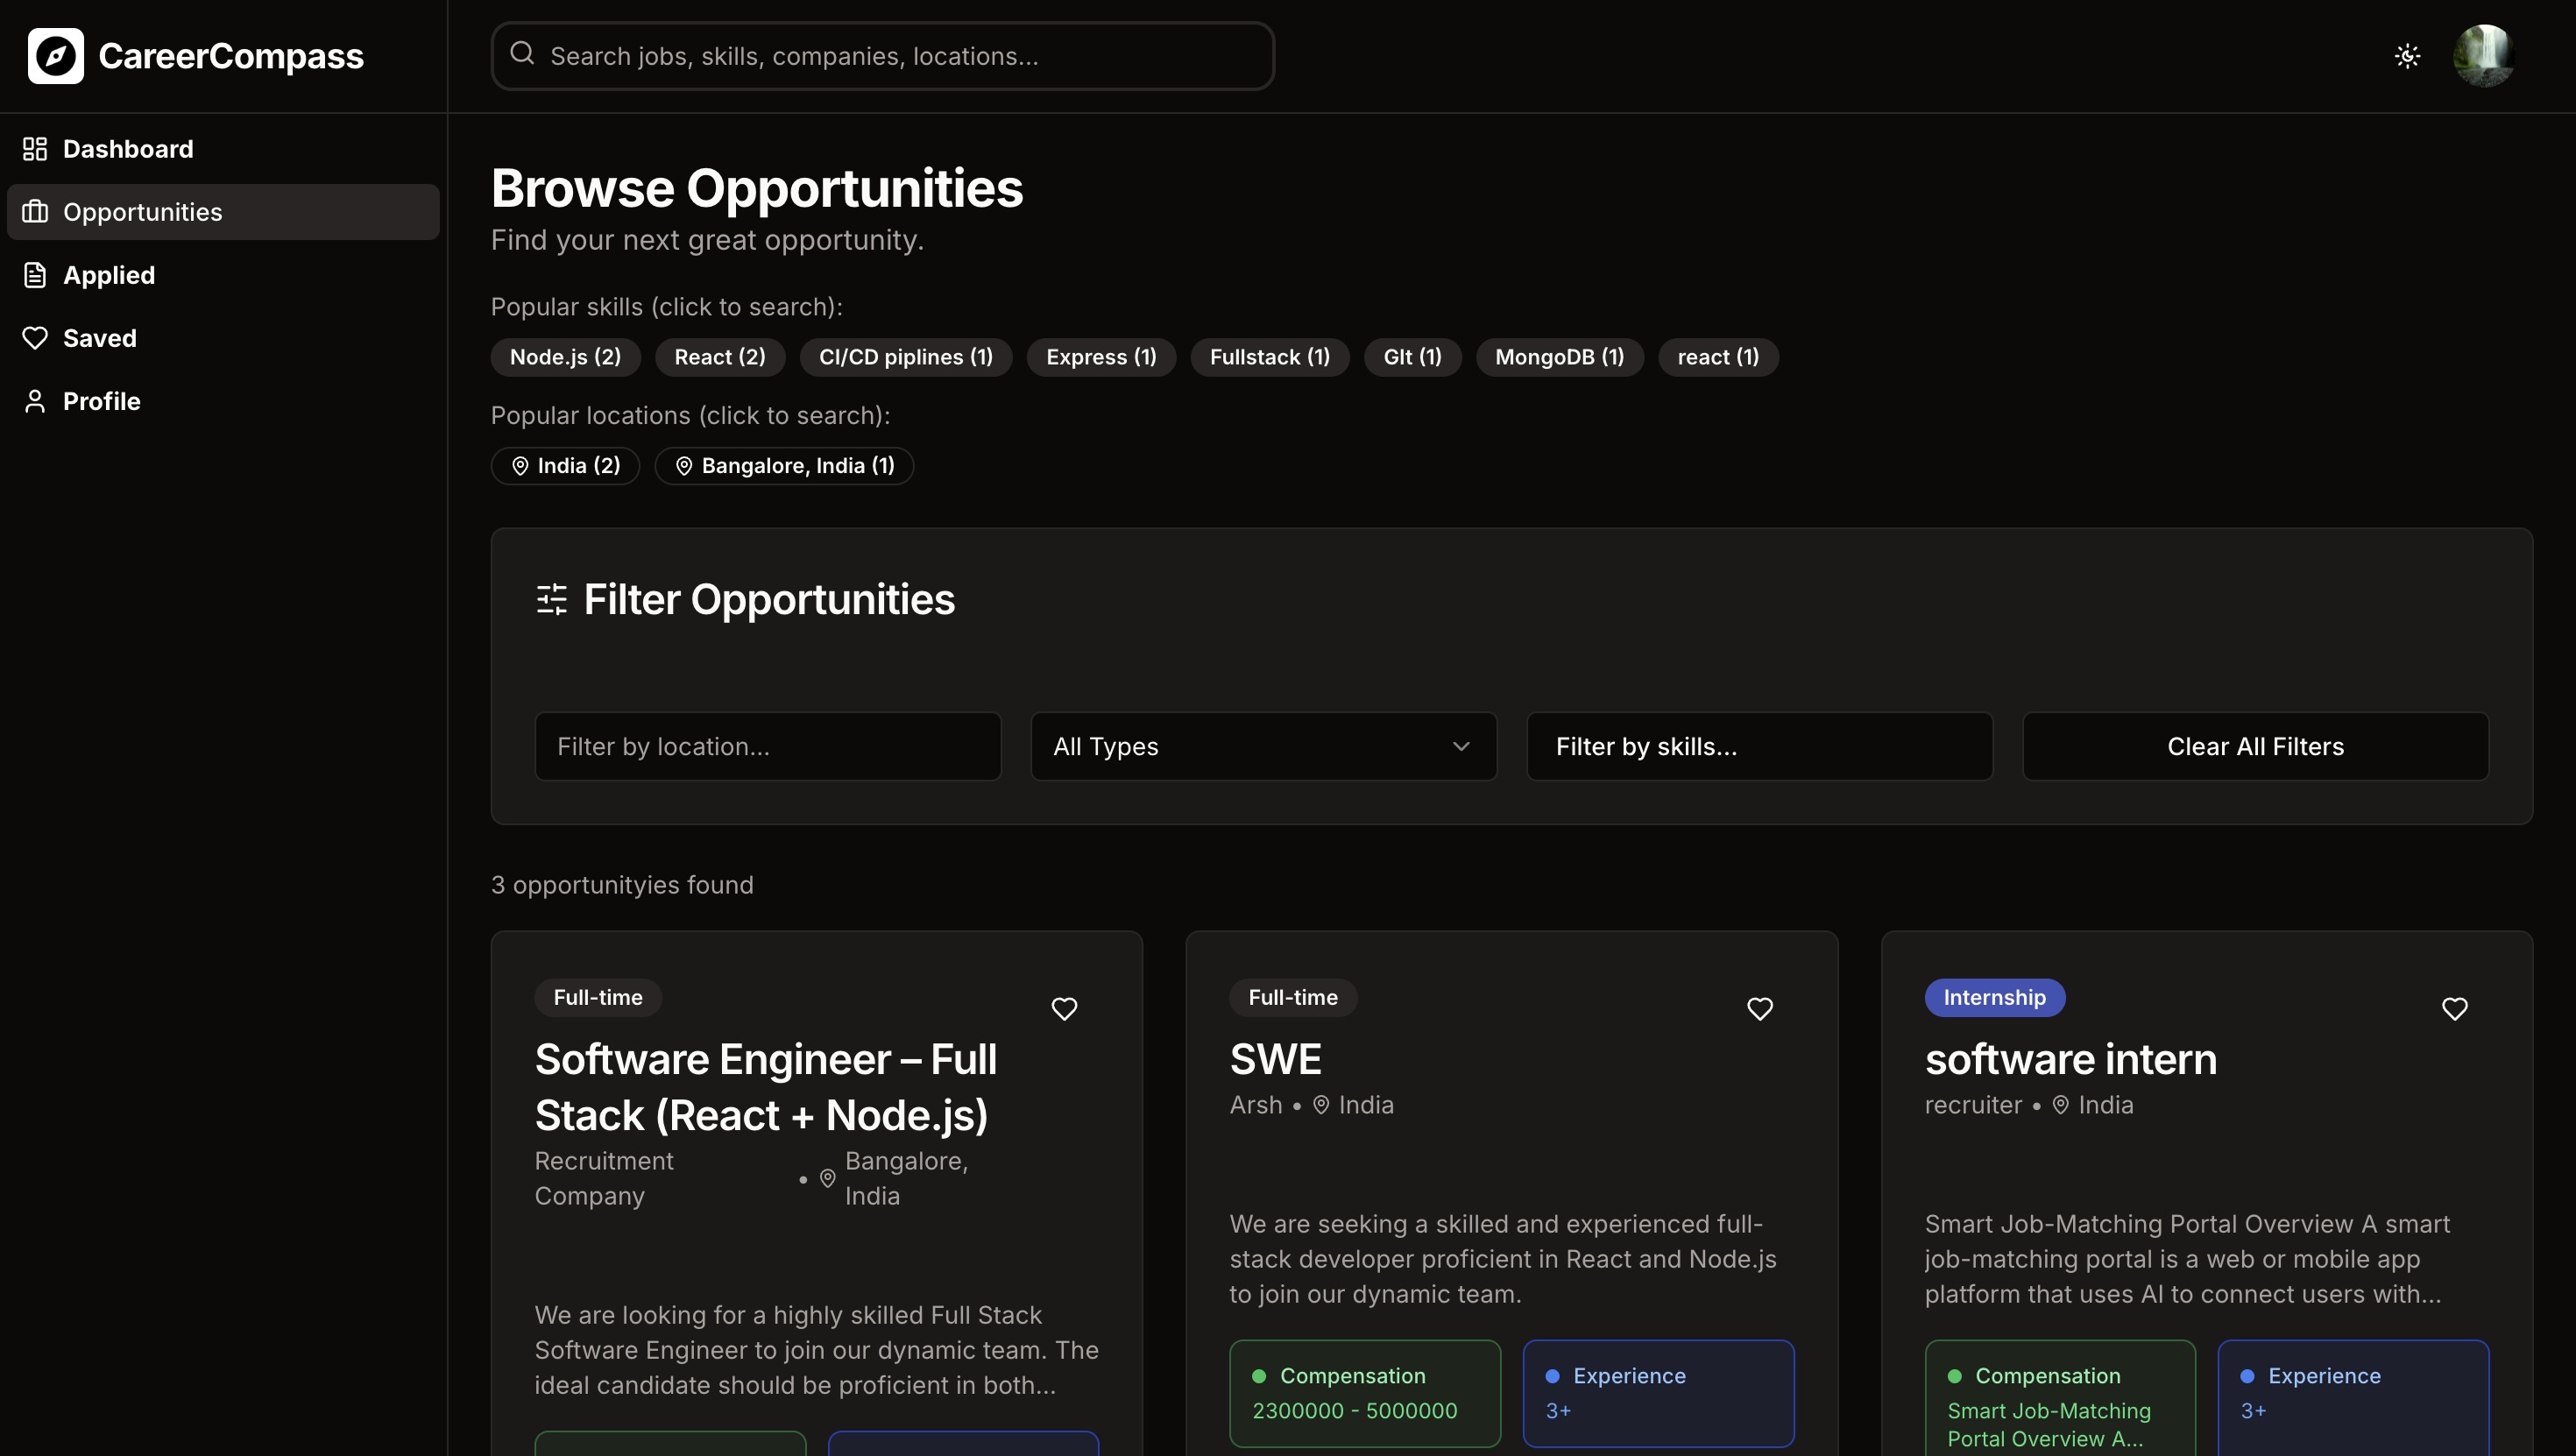Choose the MongoDB (1) skill chip
2576x1456 pixels.
point(1559,357)
